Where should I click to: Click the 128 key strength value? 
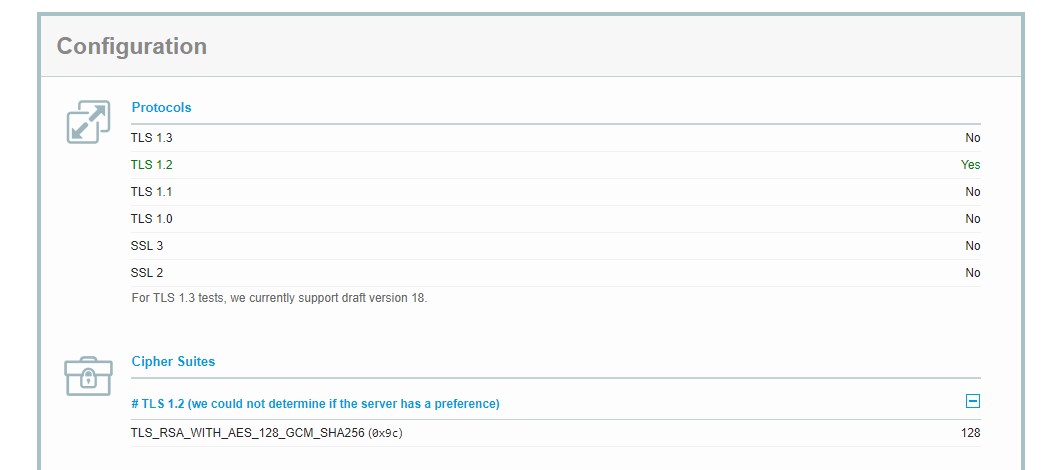970,433
